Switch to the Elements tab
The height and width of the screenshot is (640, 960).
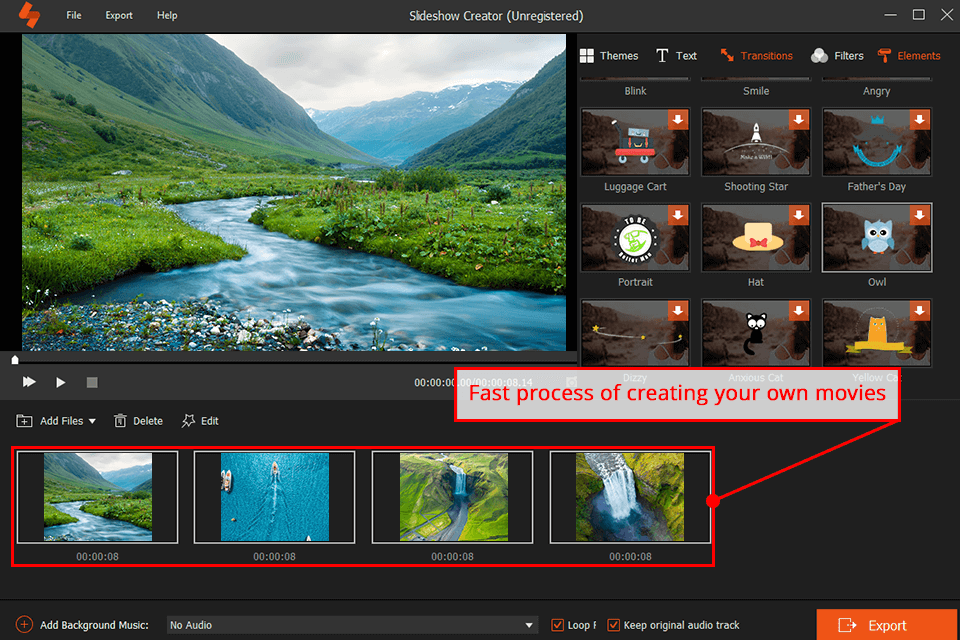pyautogui.click(x=909, y=56)
